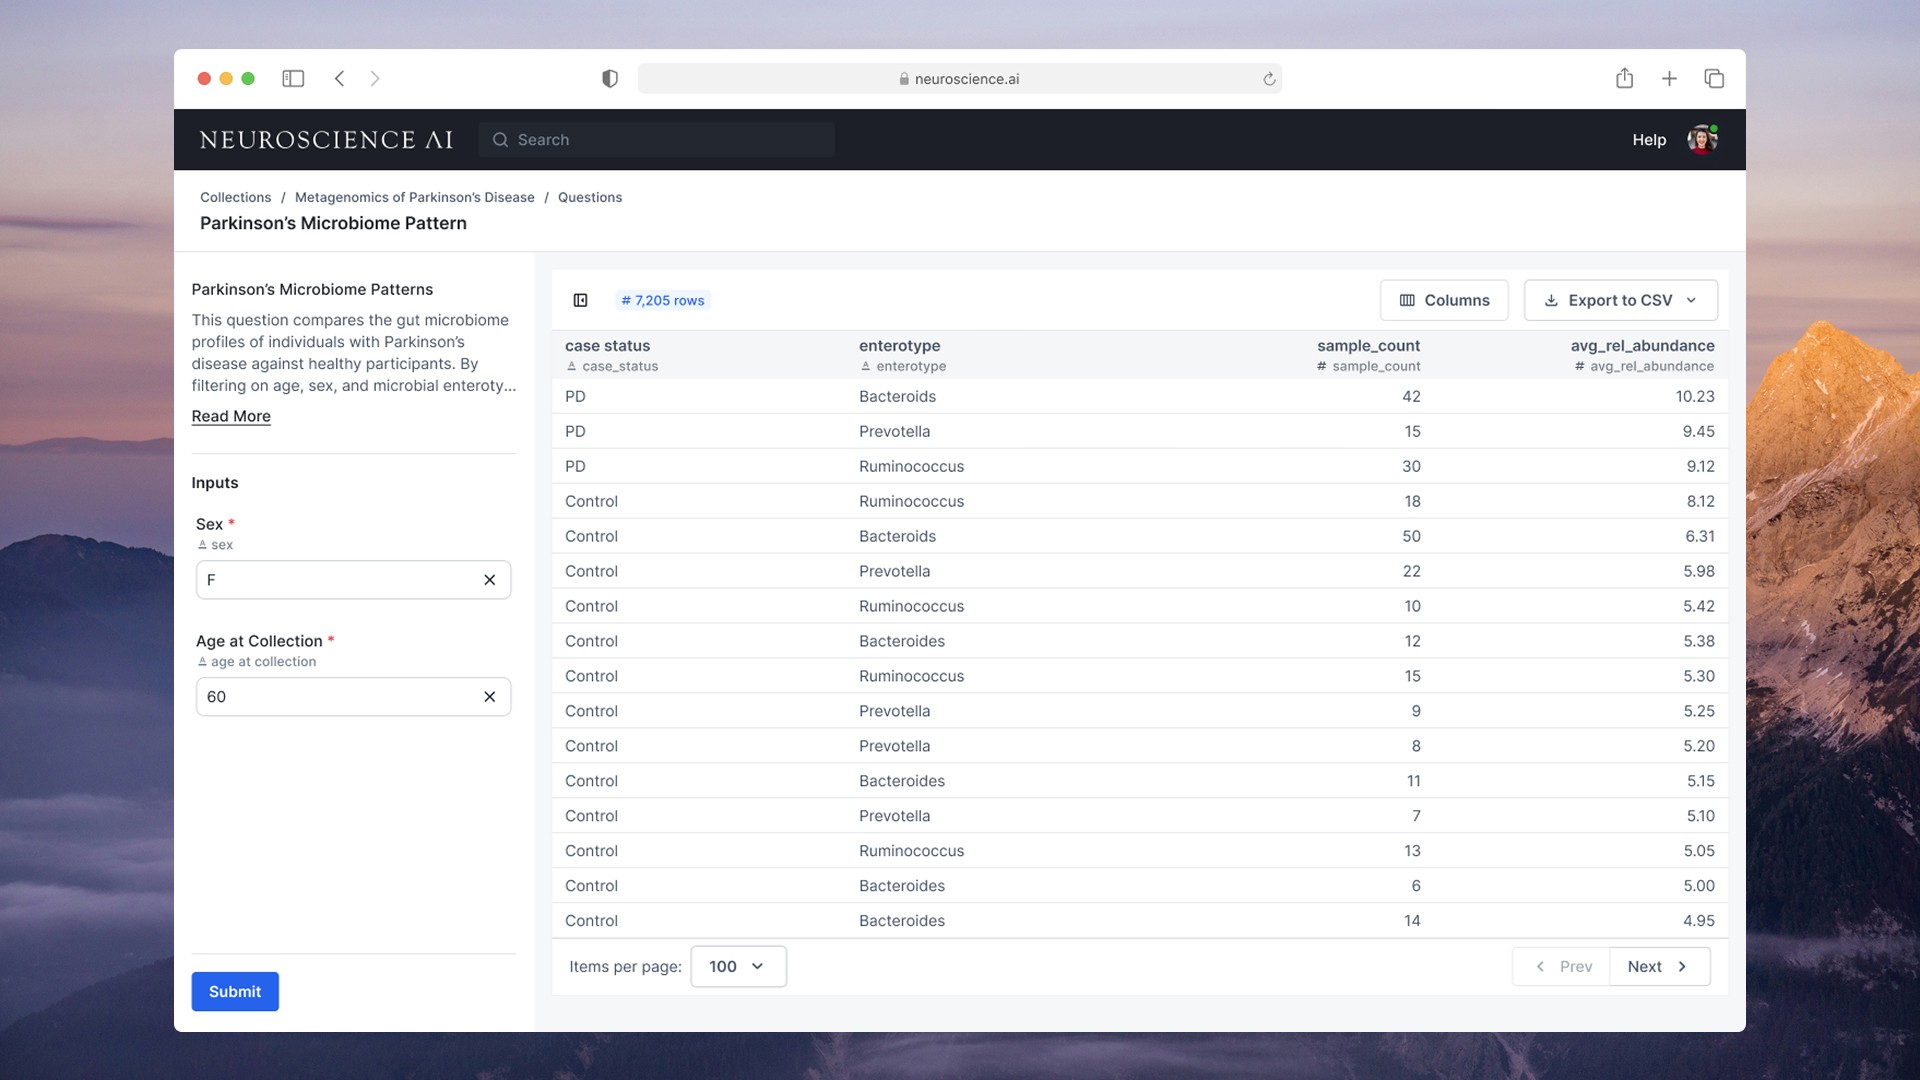Go back with the browser back arrow
Viewport: 1920px width, 1080px height.
point(340,78)
